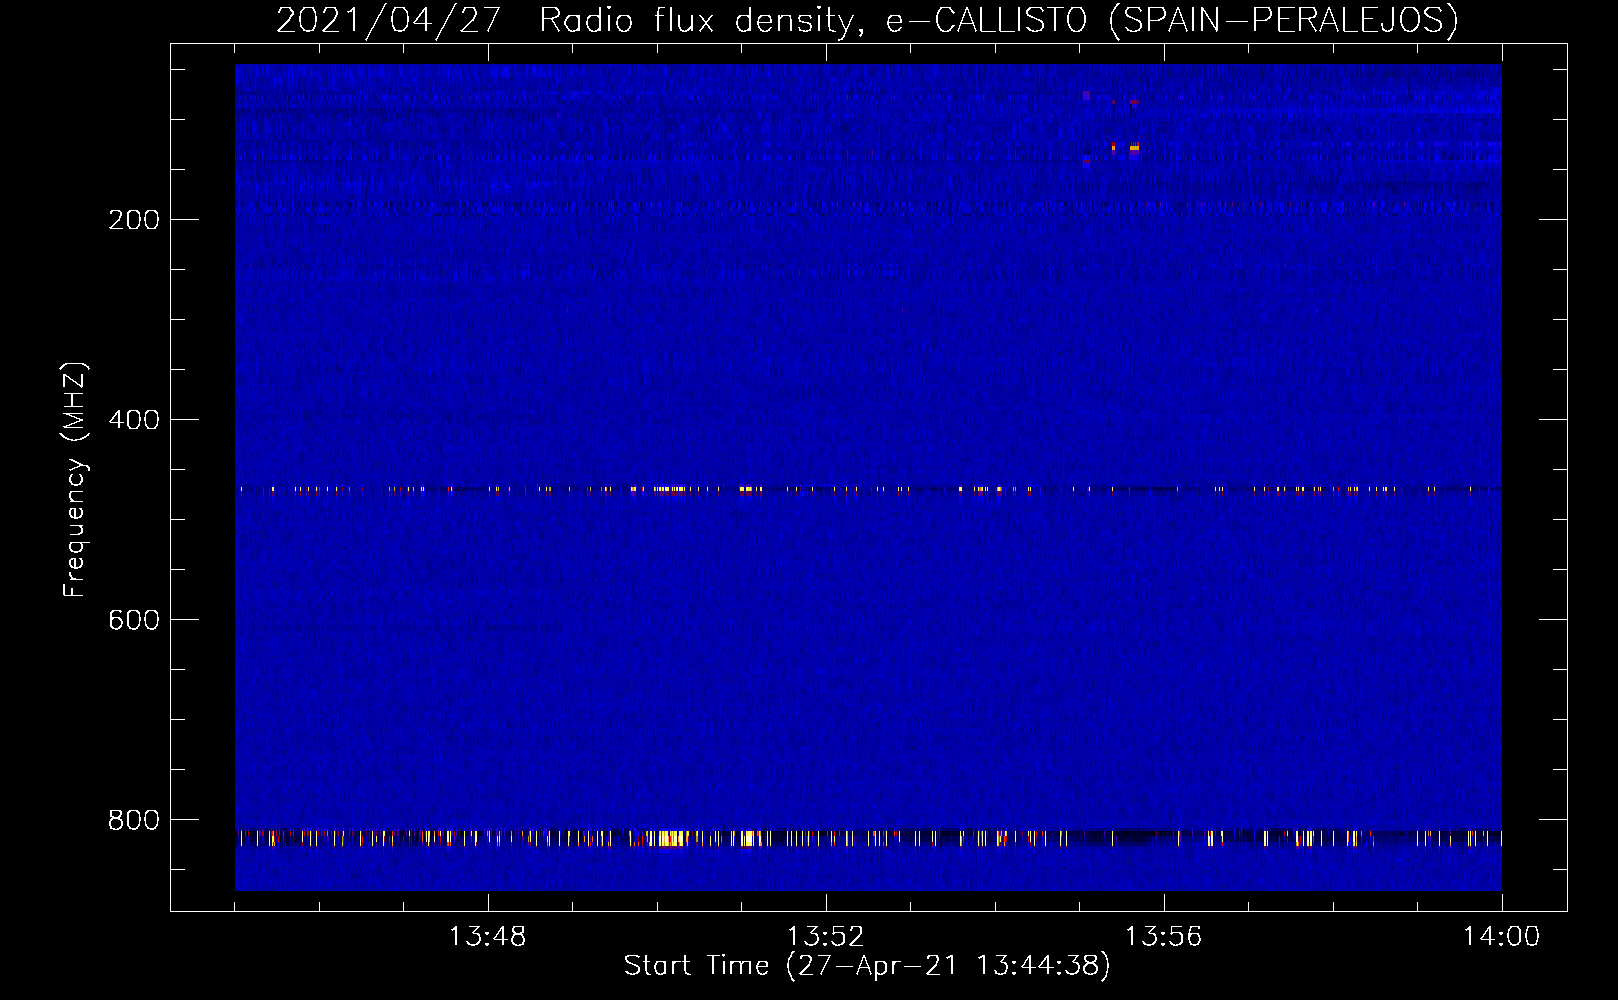Click the 14:00 time tick label
Viewport: 1618px width, 1000px height.
pyautogui.click(x=1501, y=937)
